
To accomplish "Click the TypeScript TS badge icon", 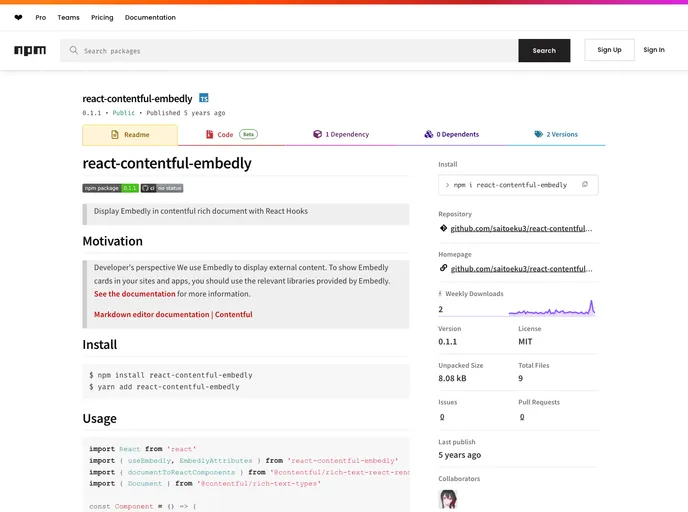I will tap(204, 98).
